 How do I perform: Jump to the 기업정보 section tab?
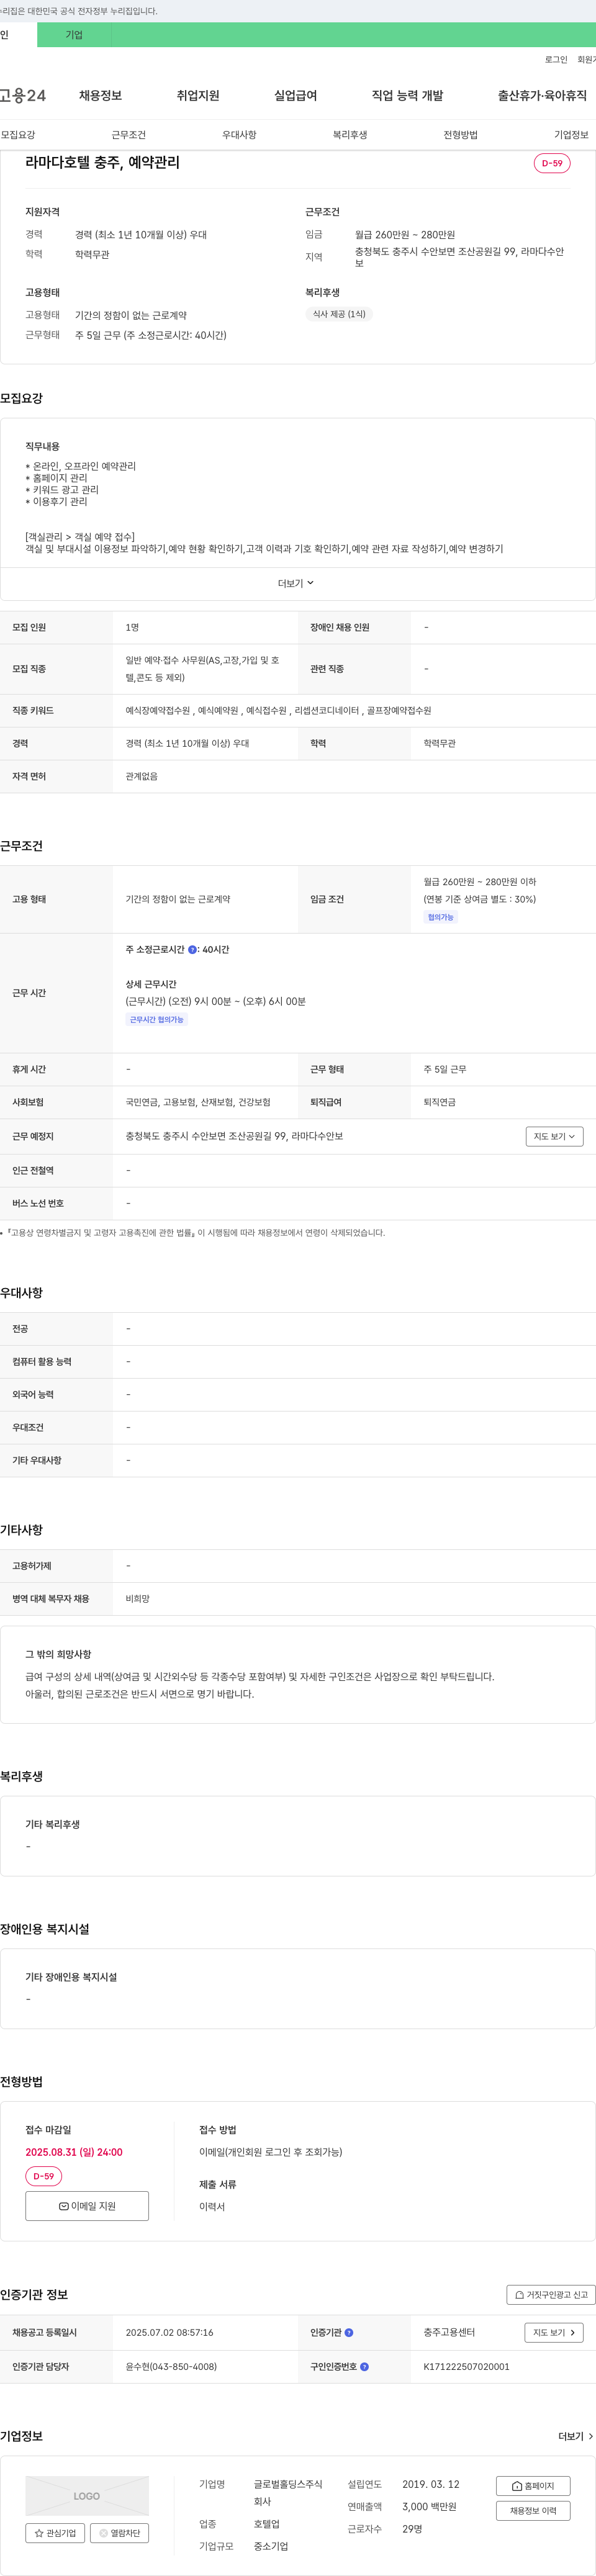click(571, 135)
